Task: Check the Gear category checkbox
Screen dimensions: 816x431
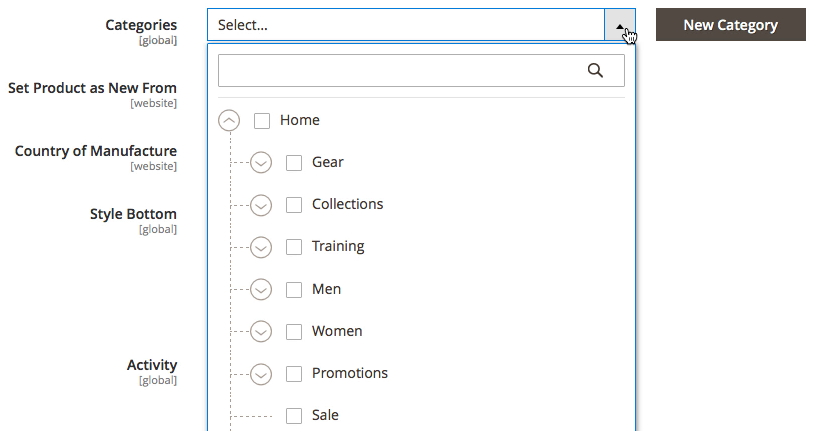Action: coord(294,163)
